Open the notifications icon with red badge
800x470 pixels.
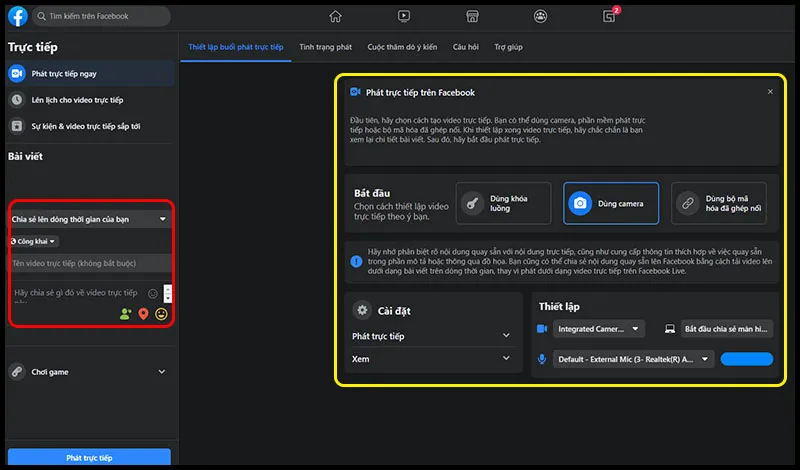click(609, 16)
